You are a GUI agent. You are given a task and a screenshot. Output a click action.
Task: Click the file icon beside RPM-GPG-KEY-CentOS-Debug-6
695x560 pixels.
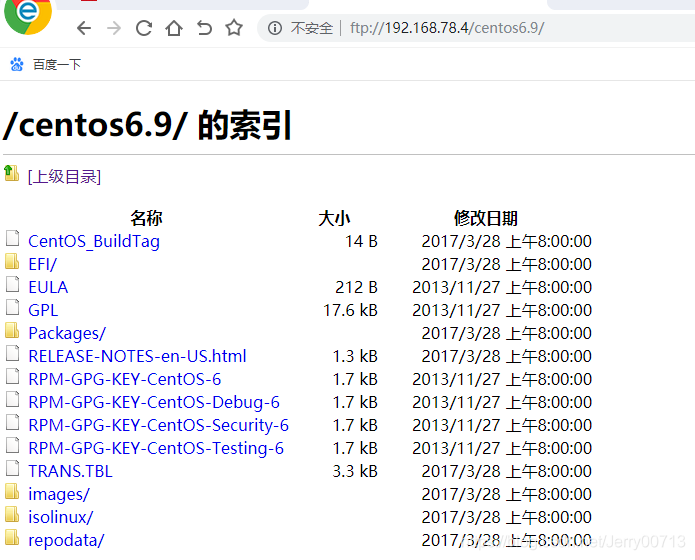(12, 399)
